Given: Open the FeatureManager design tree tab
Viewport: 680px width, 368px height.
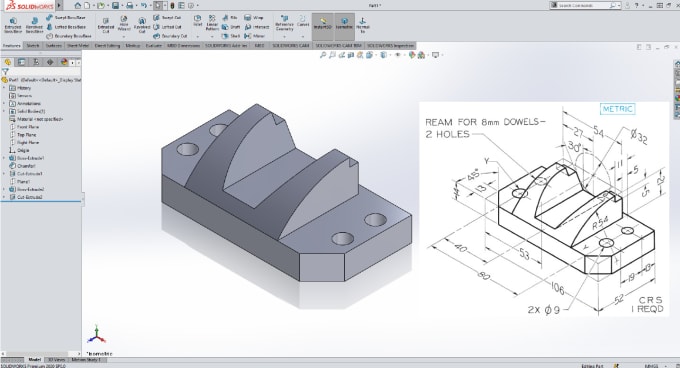Looking at the screenshot, I should 8,62.
